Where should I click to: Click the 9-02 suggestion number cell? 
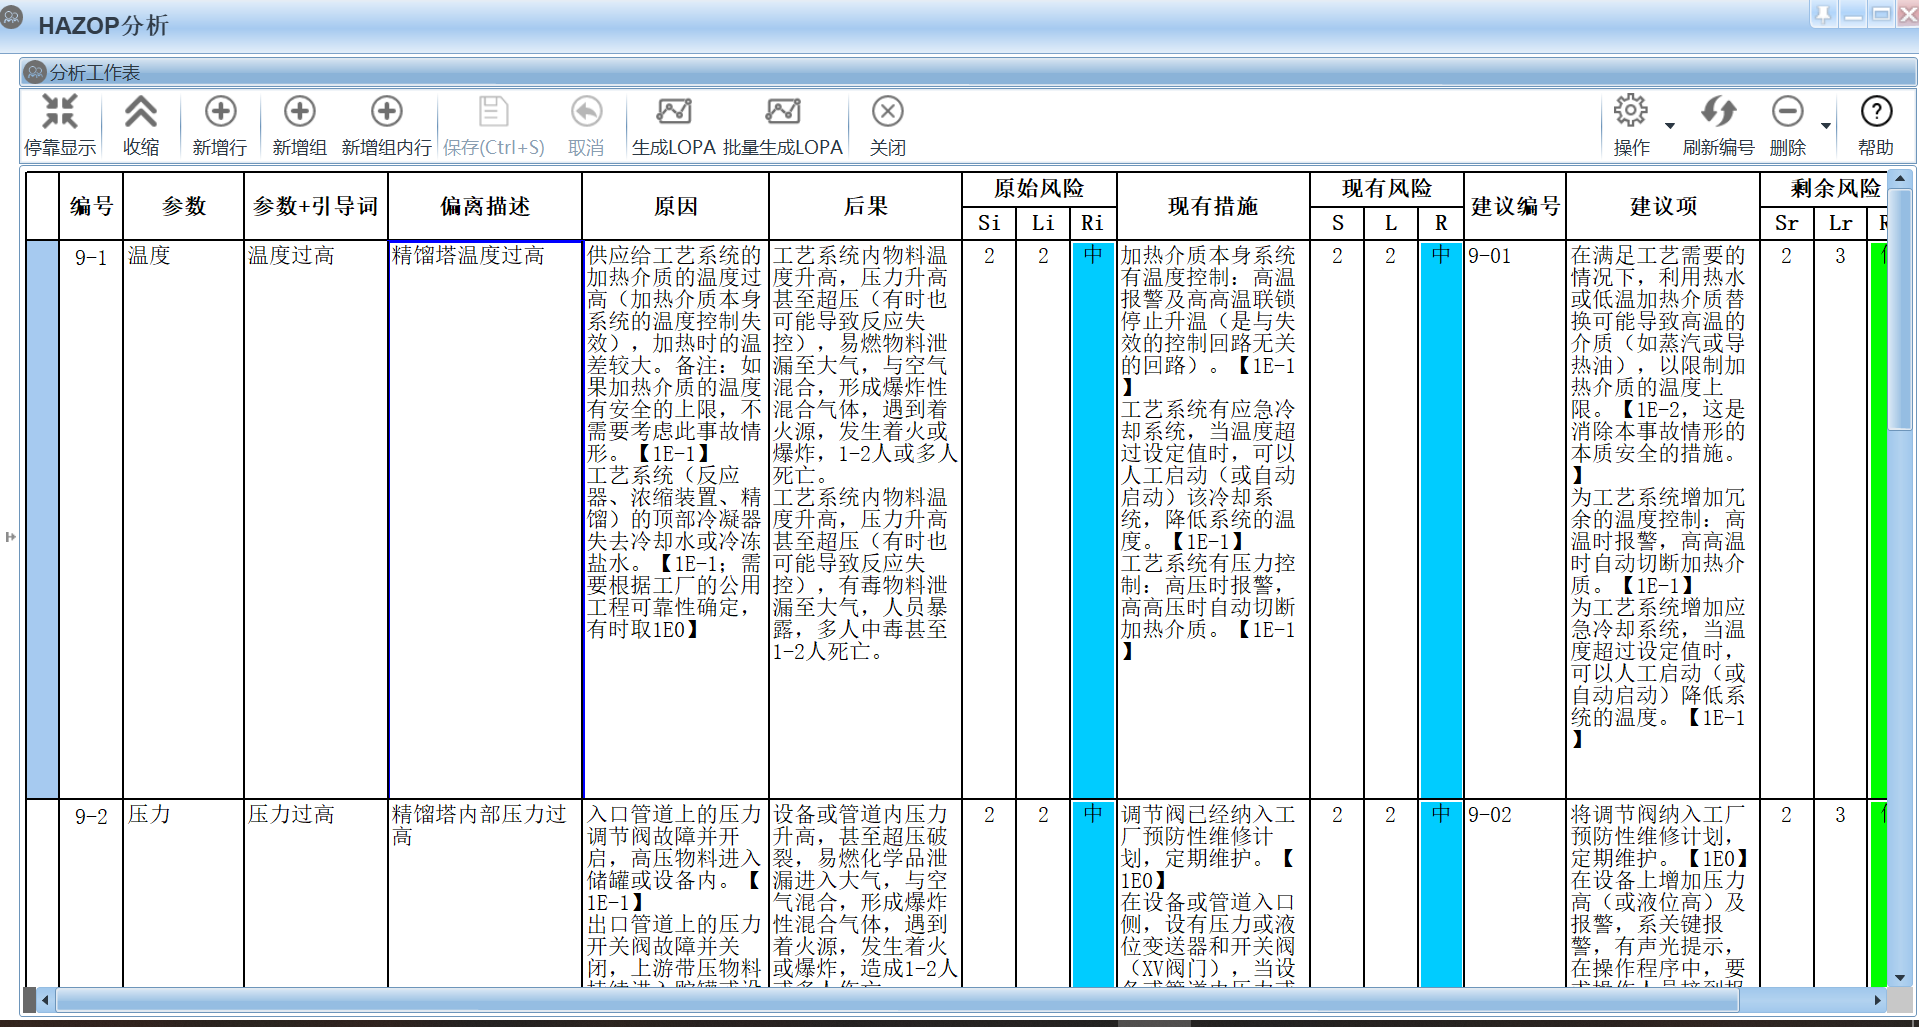click(x=1515, y=893)
